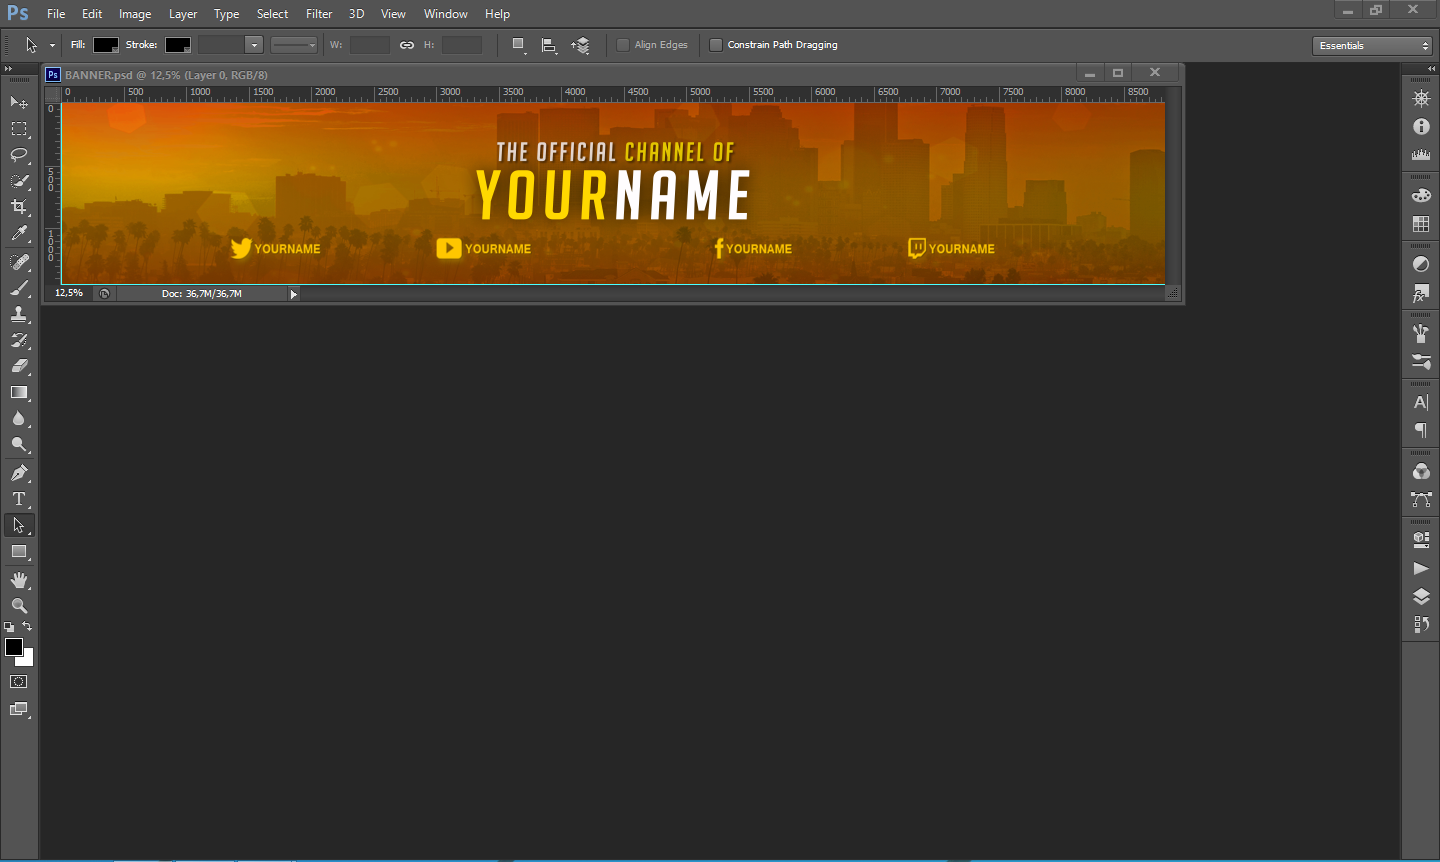Select the Gradient tool
Screen dimensions: 1440x862
pyautogui.click(x=19, y=392)
